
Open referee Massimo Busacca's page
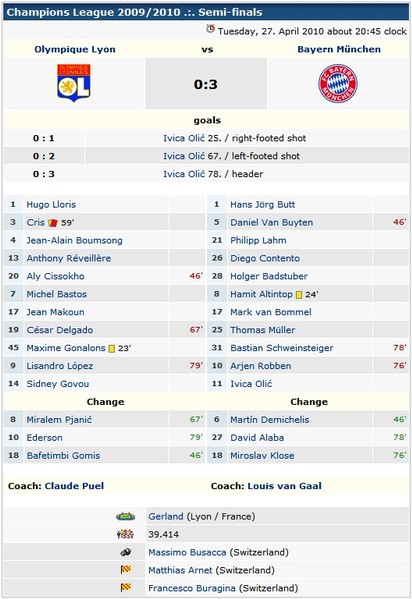point(187,552)
